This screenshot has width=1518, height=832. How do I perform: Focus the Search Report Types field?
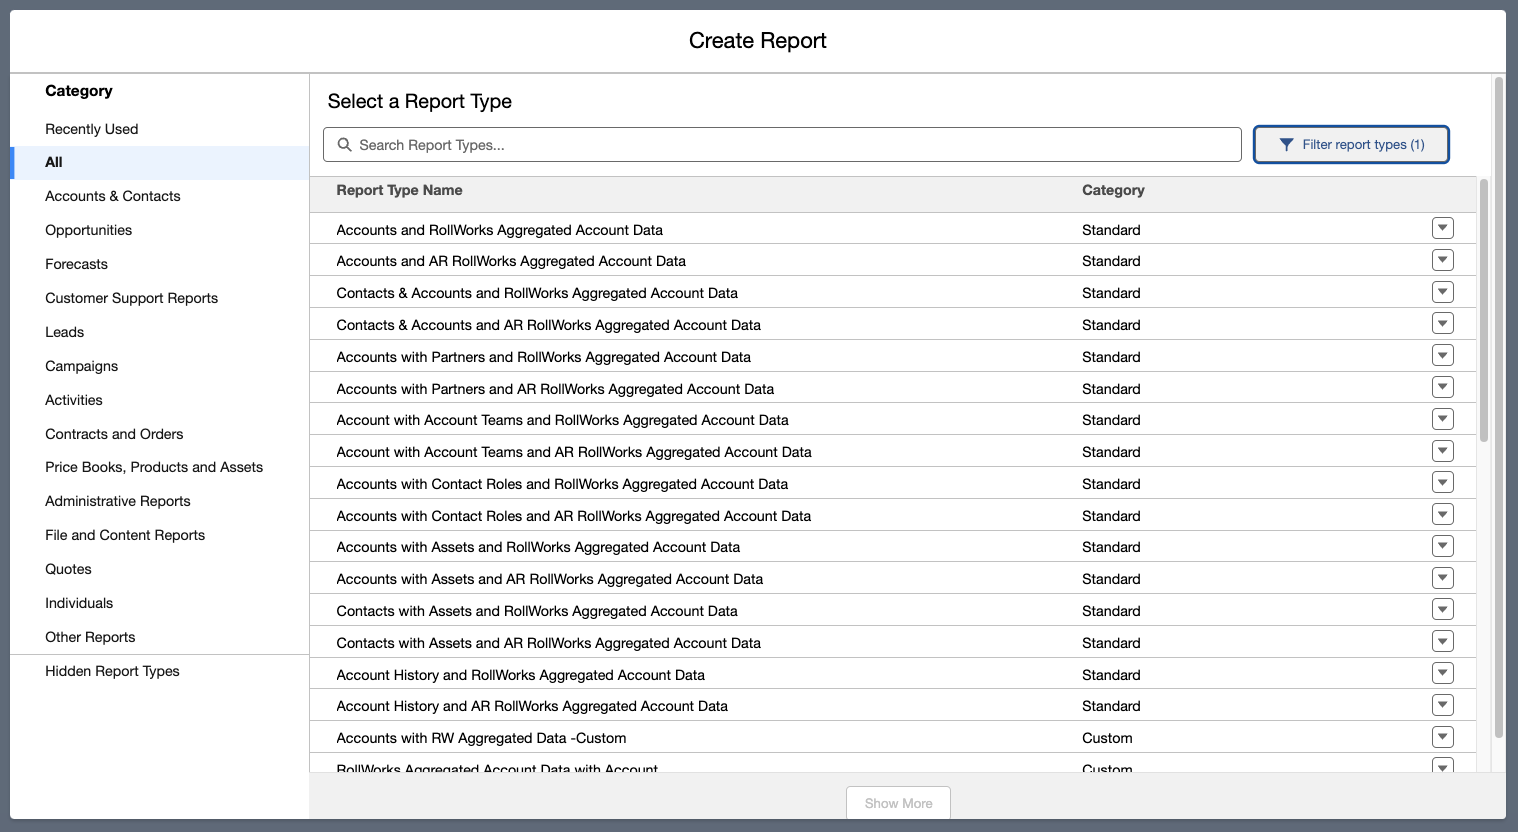point(790,145)
